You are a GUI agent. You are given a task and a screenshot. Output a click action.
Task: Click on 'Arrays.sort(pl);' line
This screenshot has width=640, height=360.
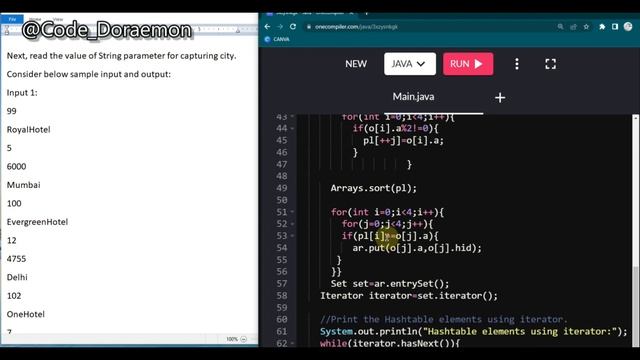click(373, 188)
